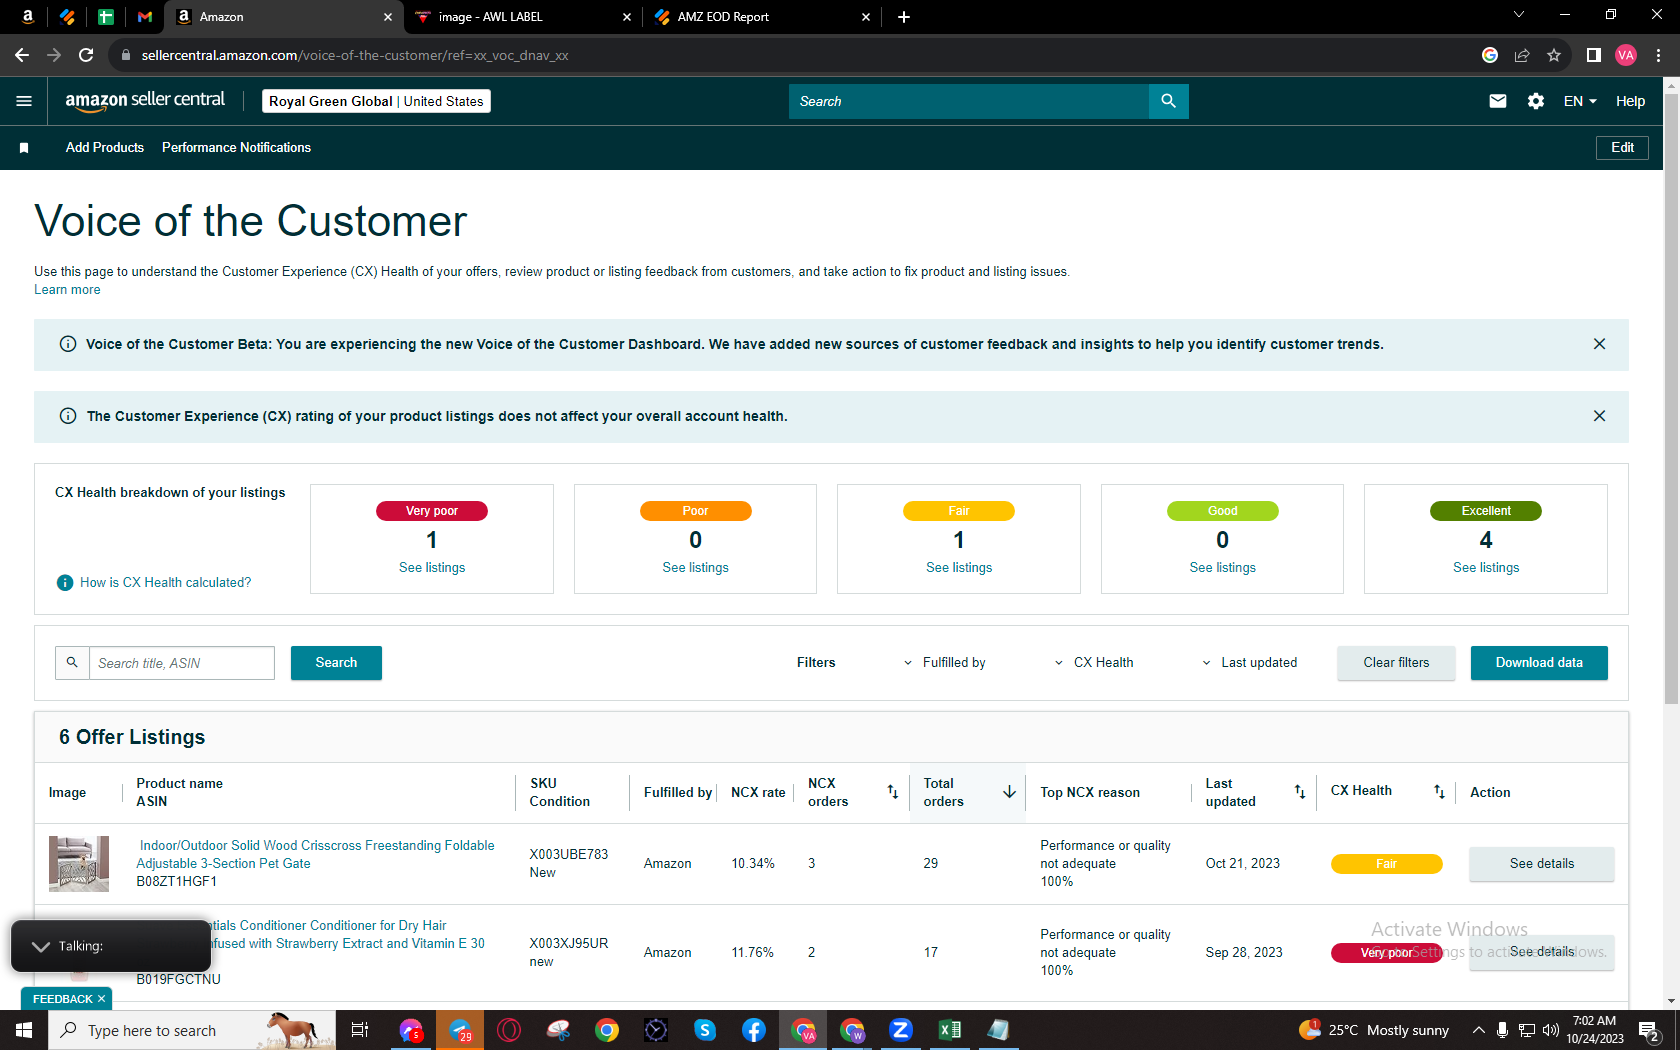Click the browser address bar URL
This screenshot has width=1680, height=1050.
point(355,55)
